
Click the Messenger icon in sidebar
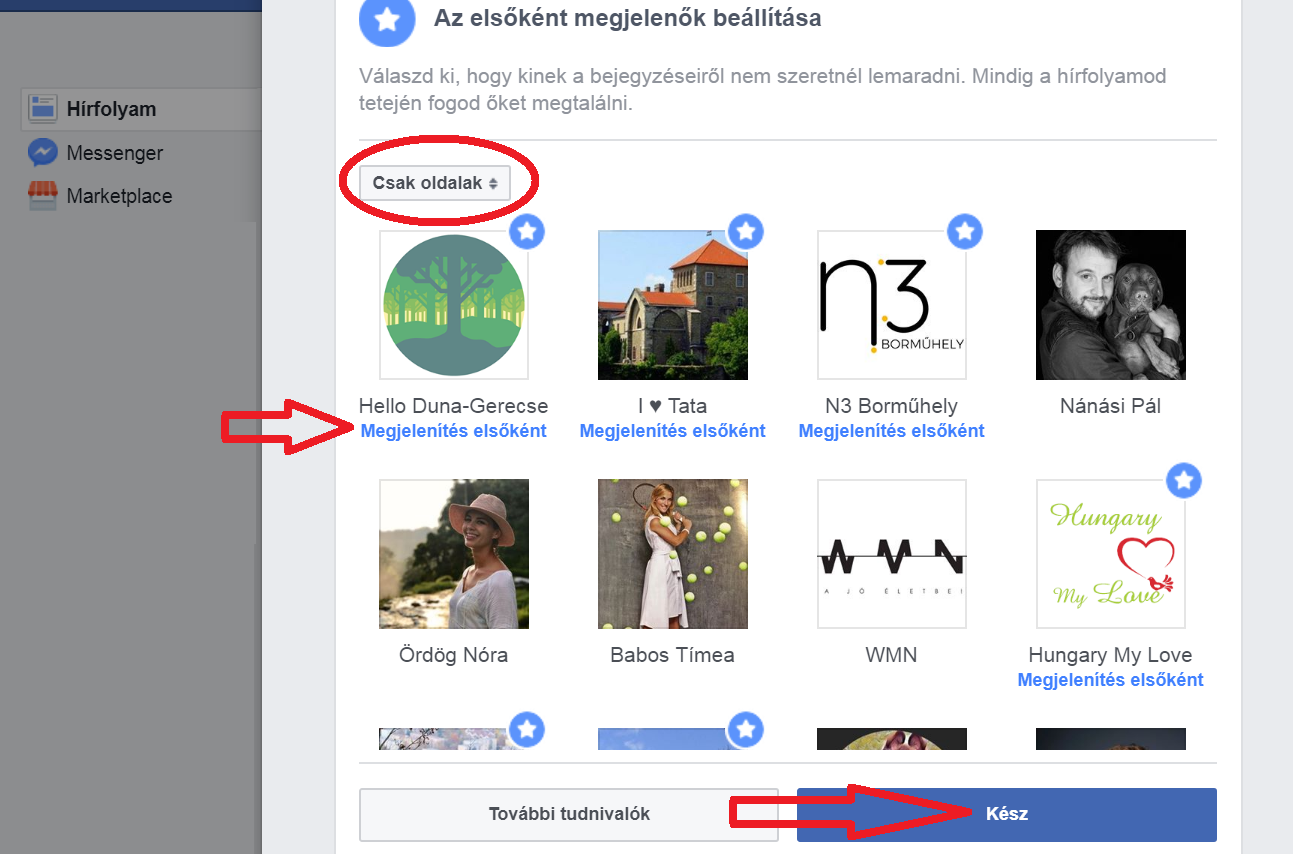coord(42,153)
